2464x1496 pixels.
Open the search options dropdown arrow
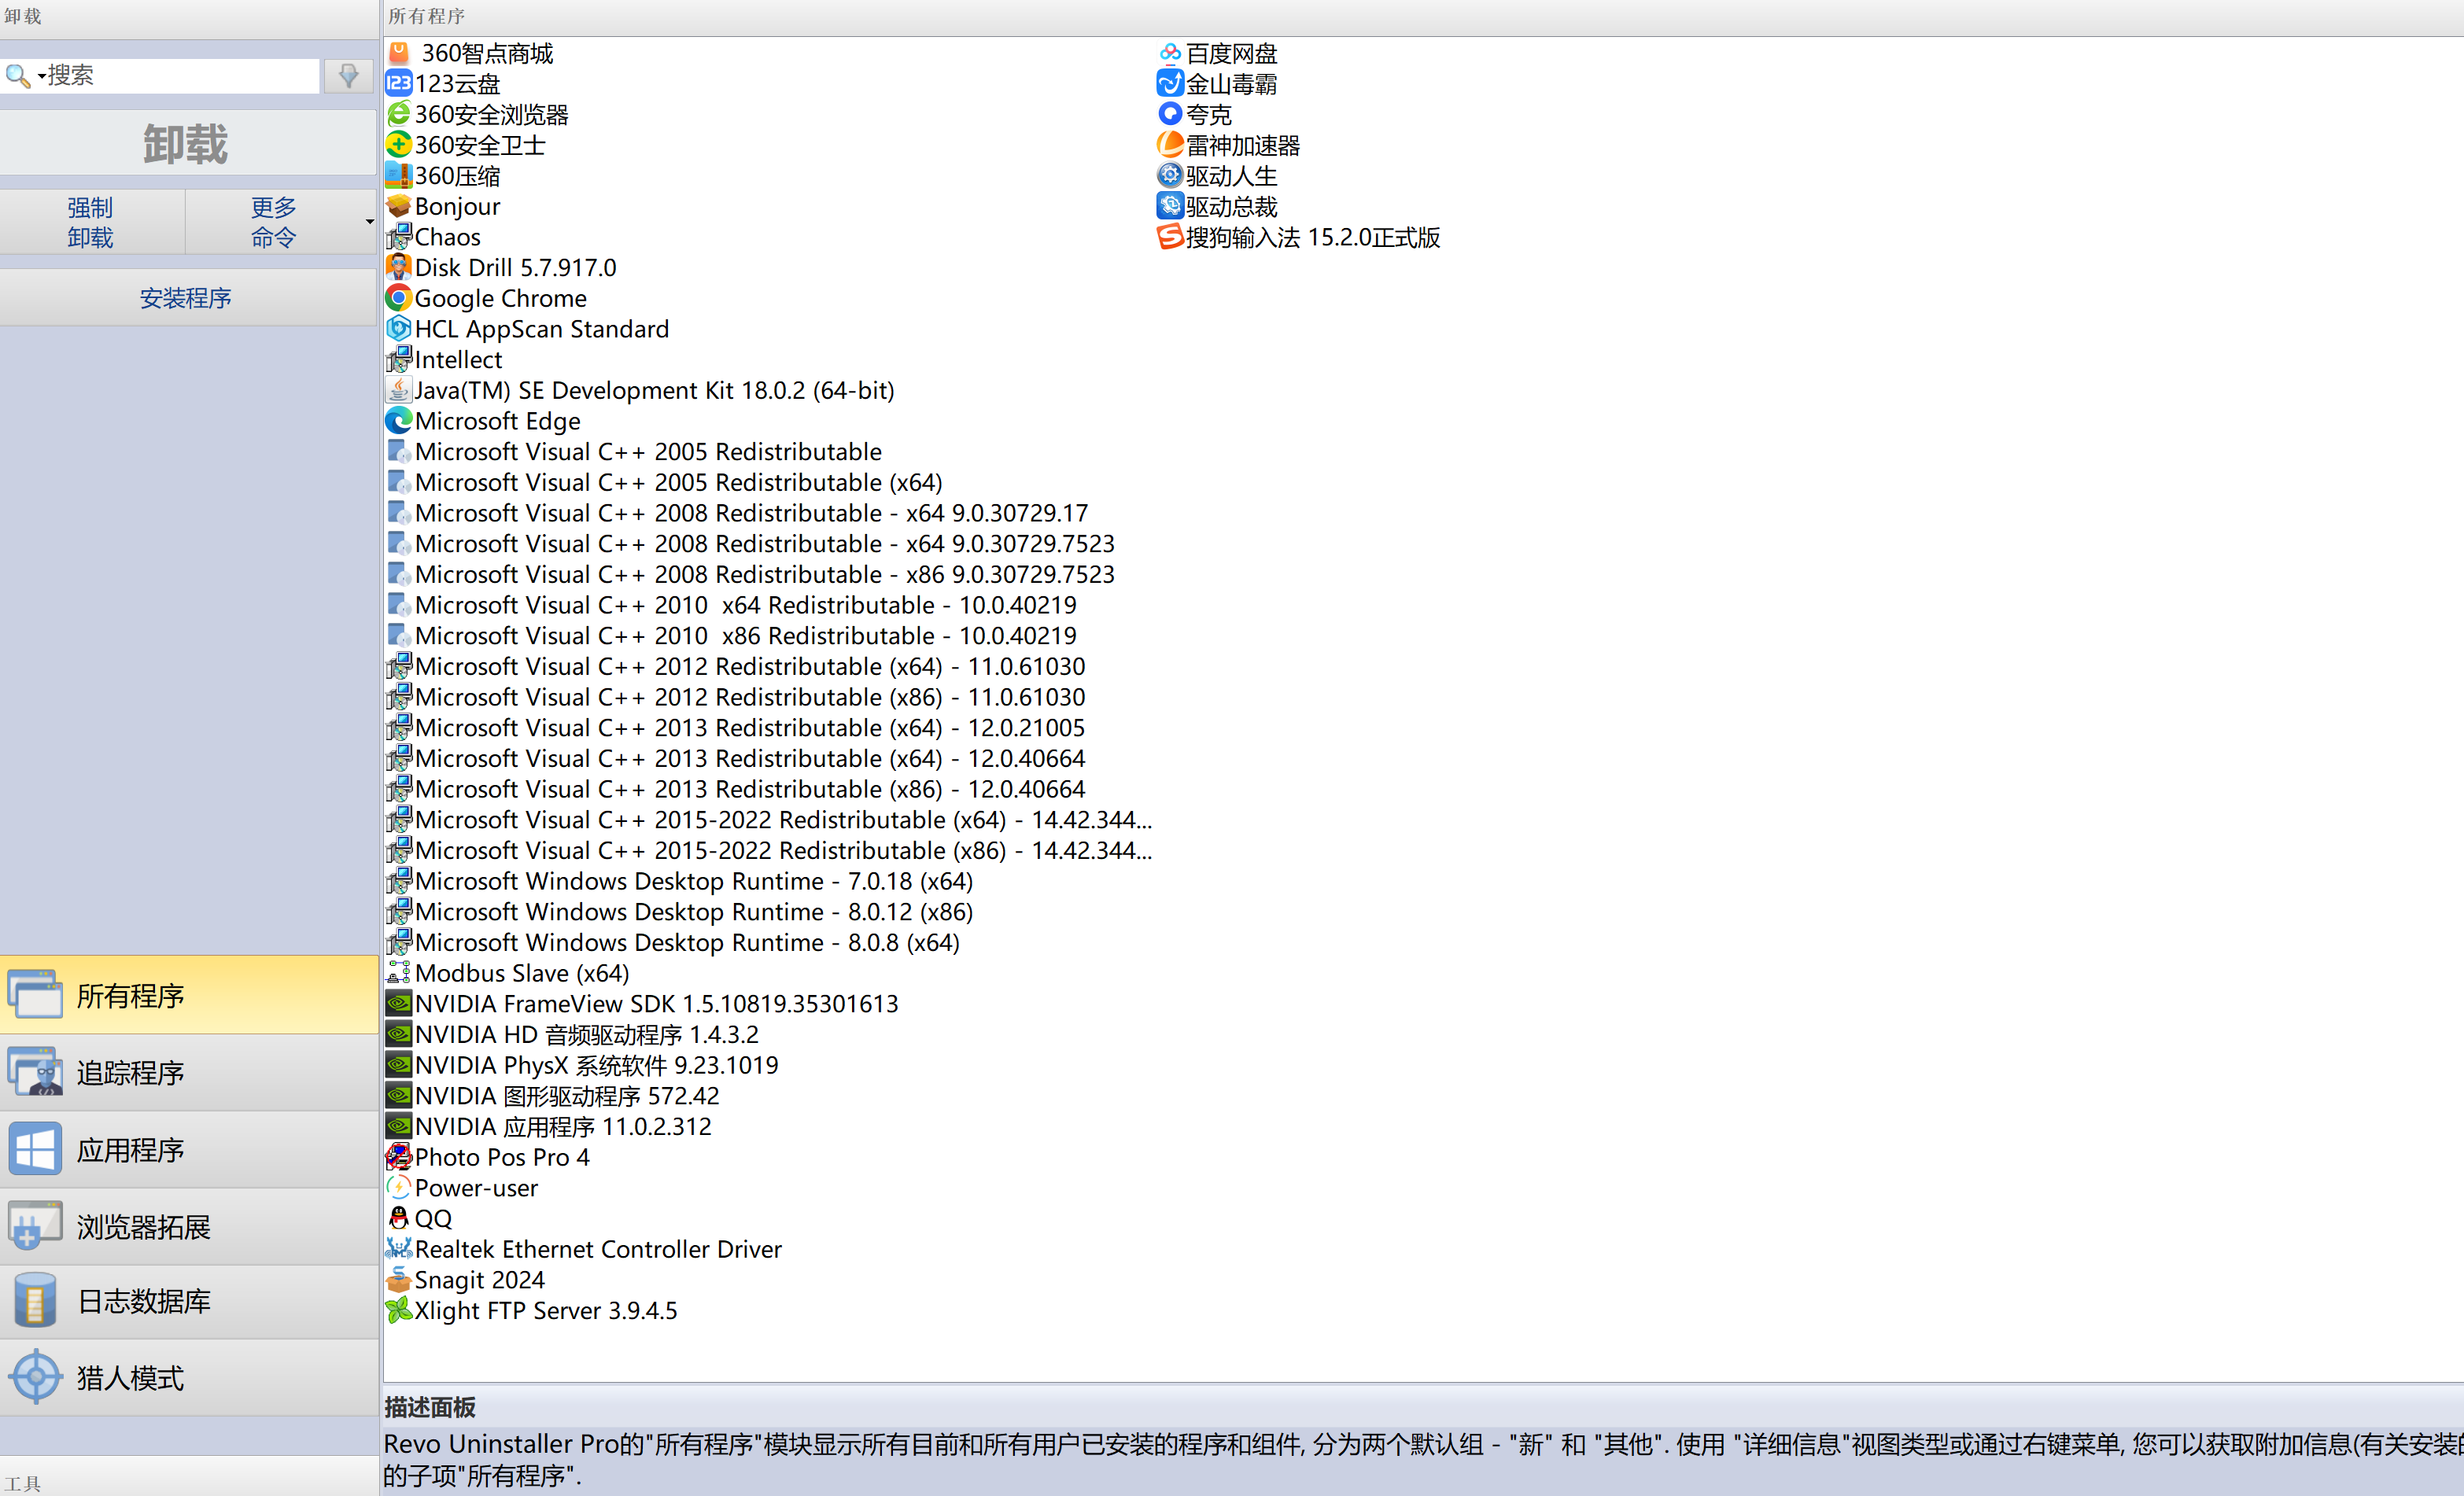pos(41,76)
